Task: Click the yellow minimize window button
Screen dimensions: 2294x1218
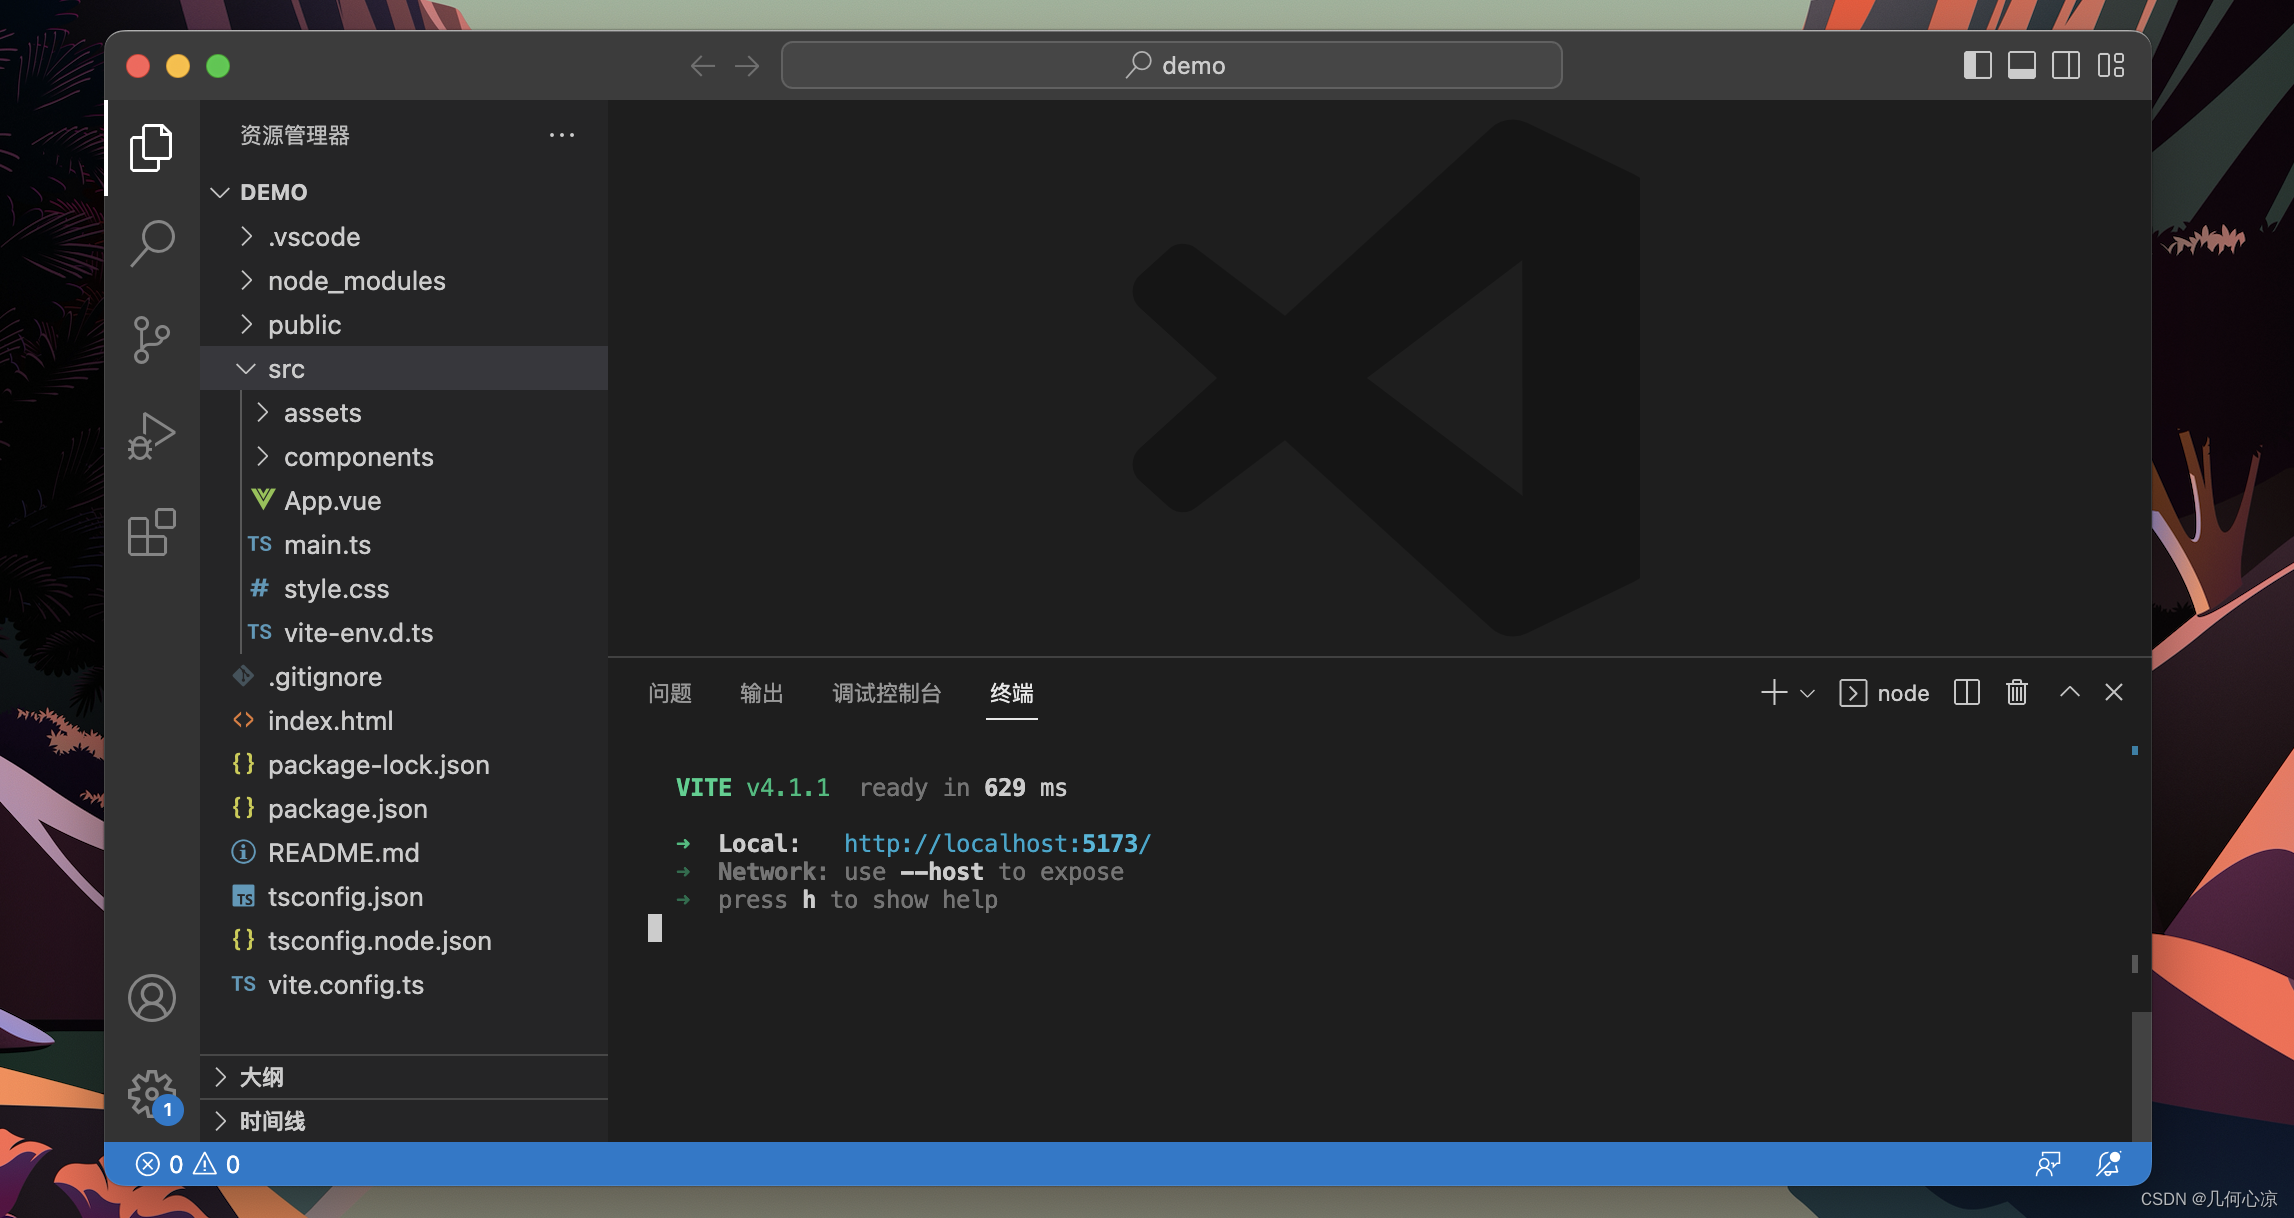Action: (x=178, y=66)
